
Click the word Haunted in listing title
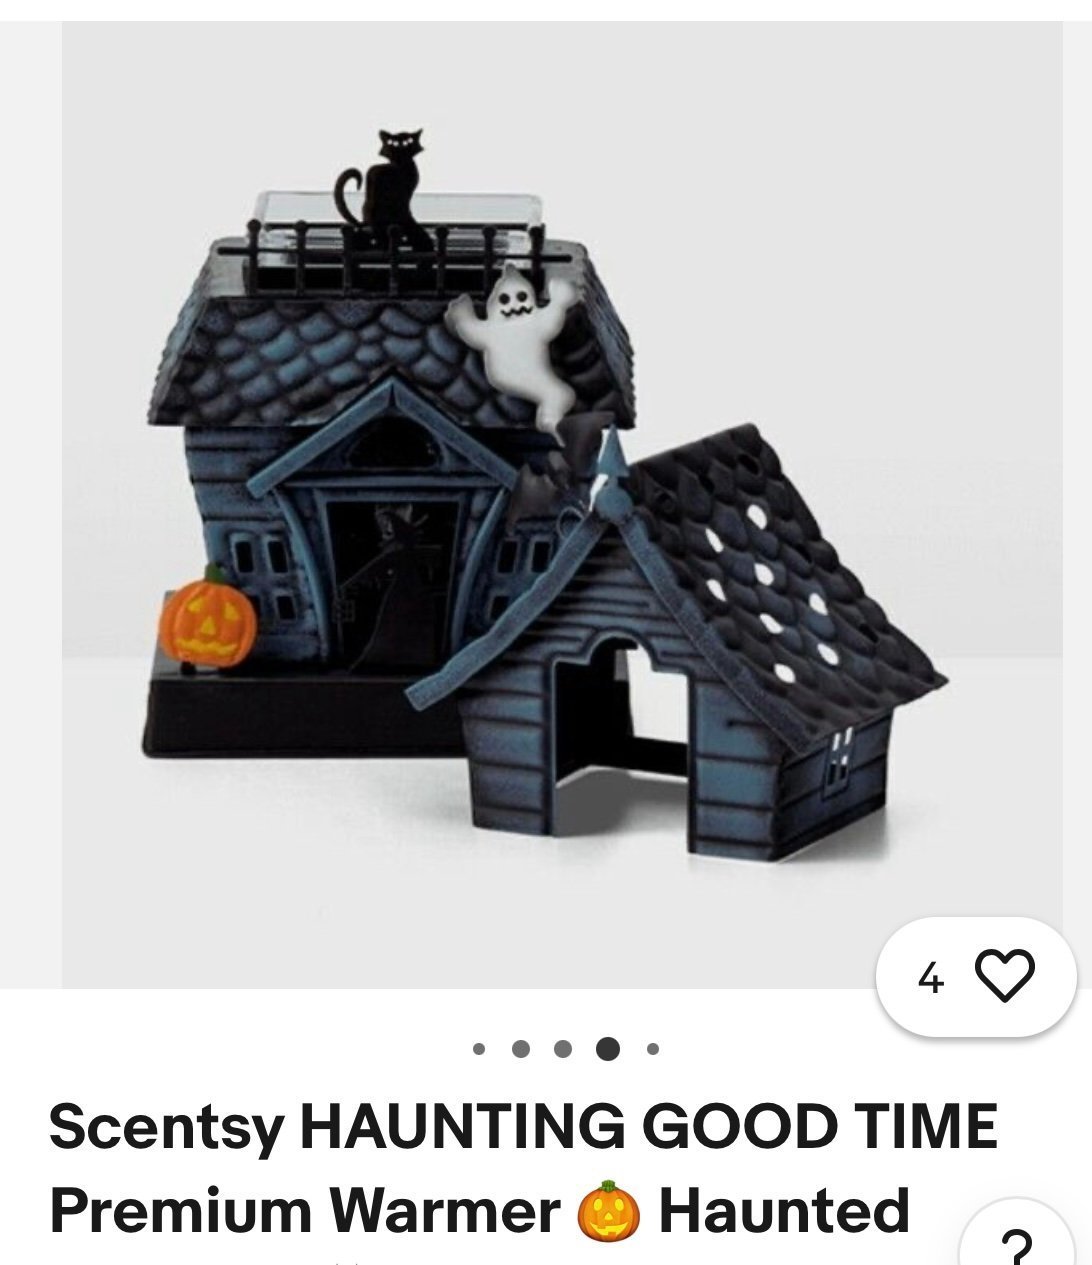783,1211
